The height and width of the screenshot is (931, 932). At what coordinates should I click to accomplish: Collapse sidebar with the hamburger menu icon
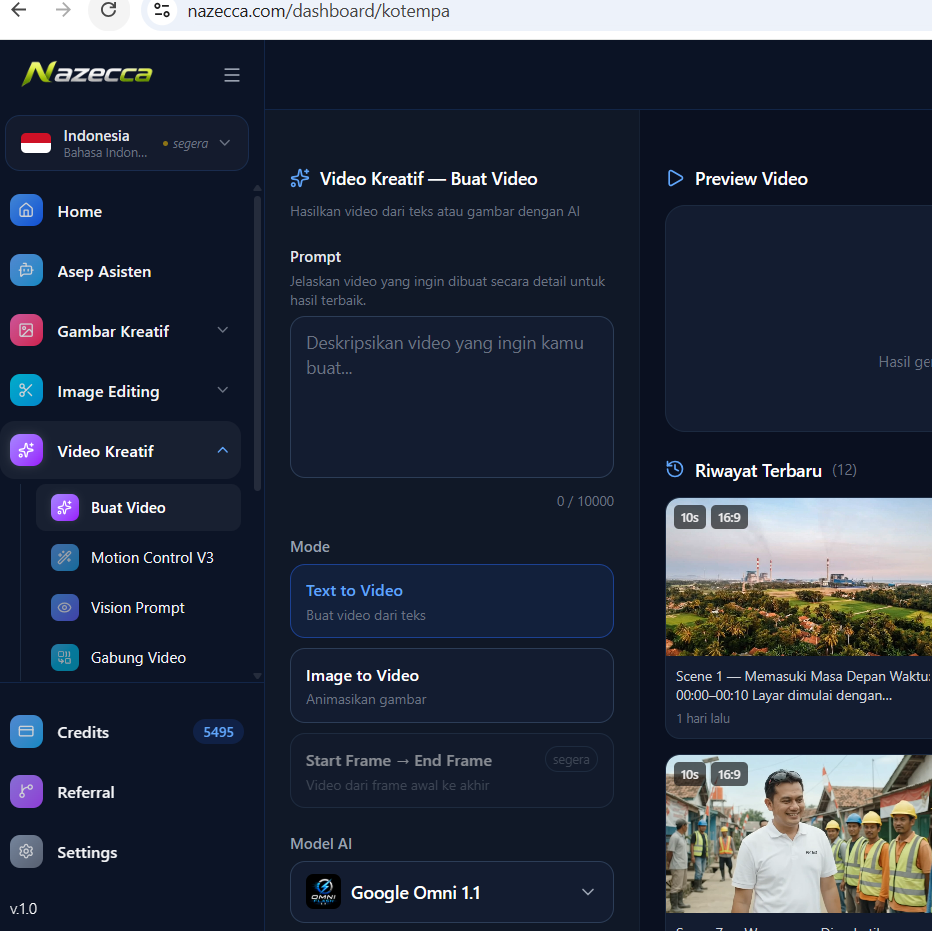click(x=232, y=75)
